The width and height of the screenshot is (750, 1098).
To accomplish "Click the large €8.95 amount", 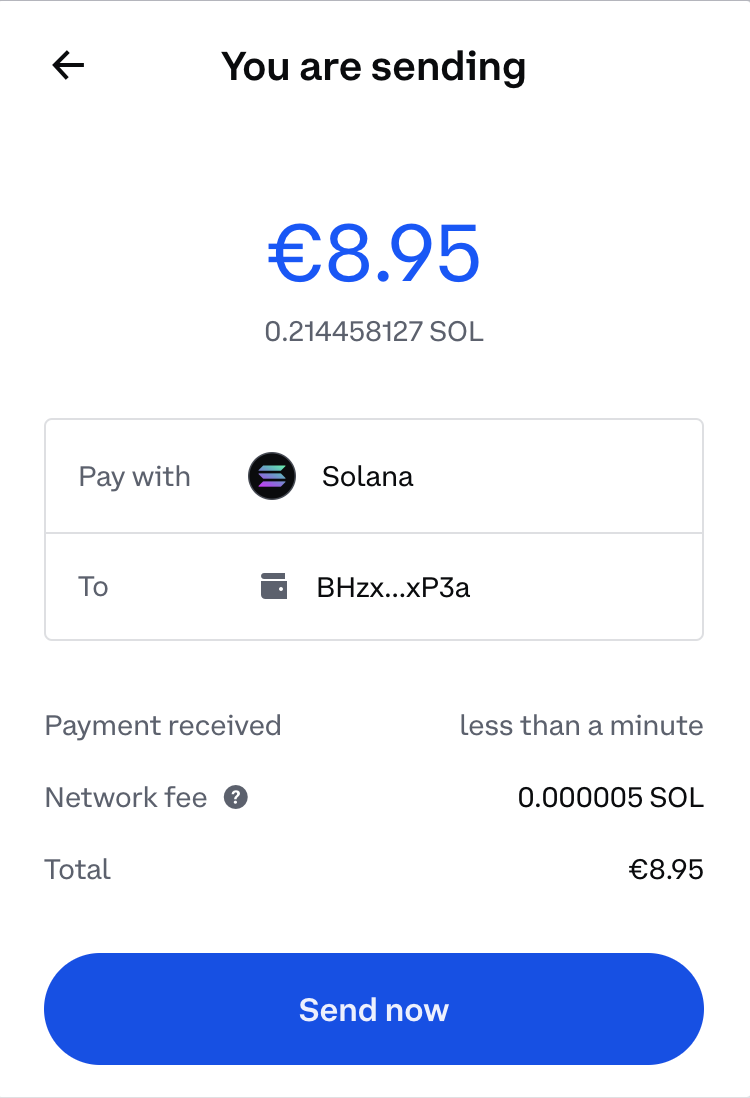I will pyautogui.click(x=374, y=254).
